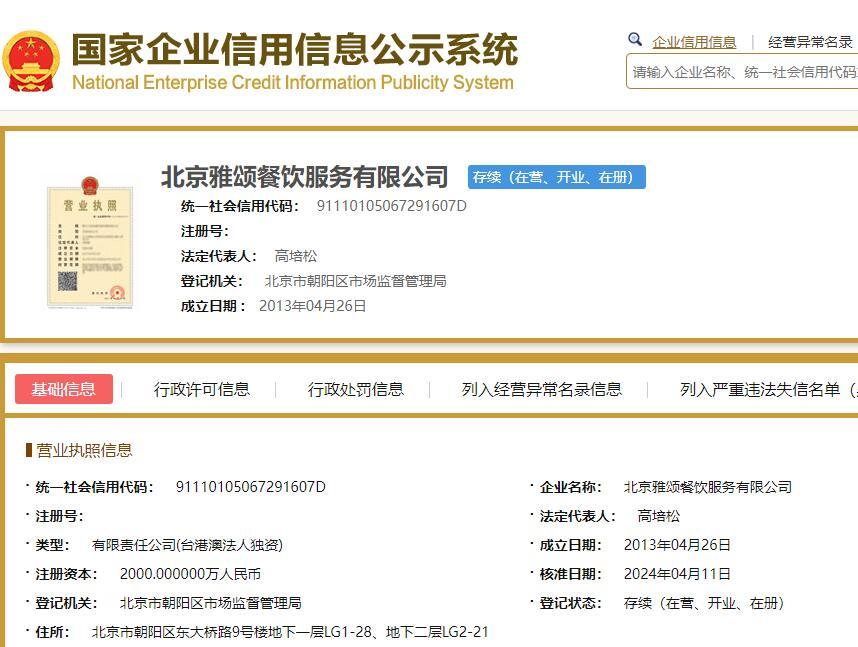Screen dimensions: 858x647
Task: Click the header 统一社会信用代码 label
Action: (x=240, y=206)
